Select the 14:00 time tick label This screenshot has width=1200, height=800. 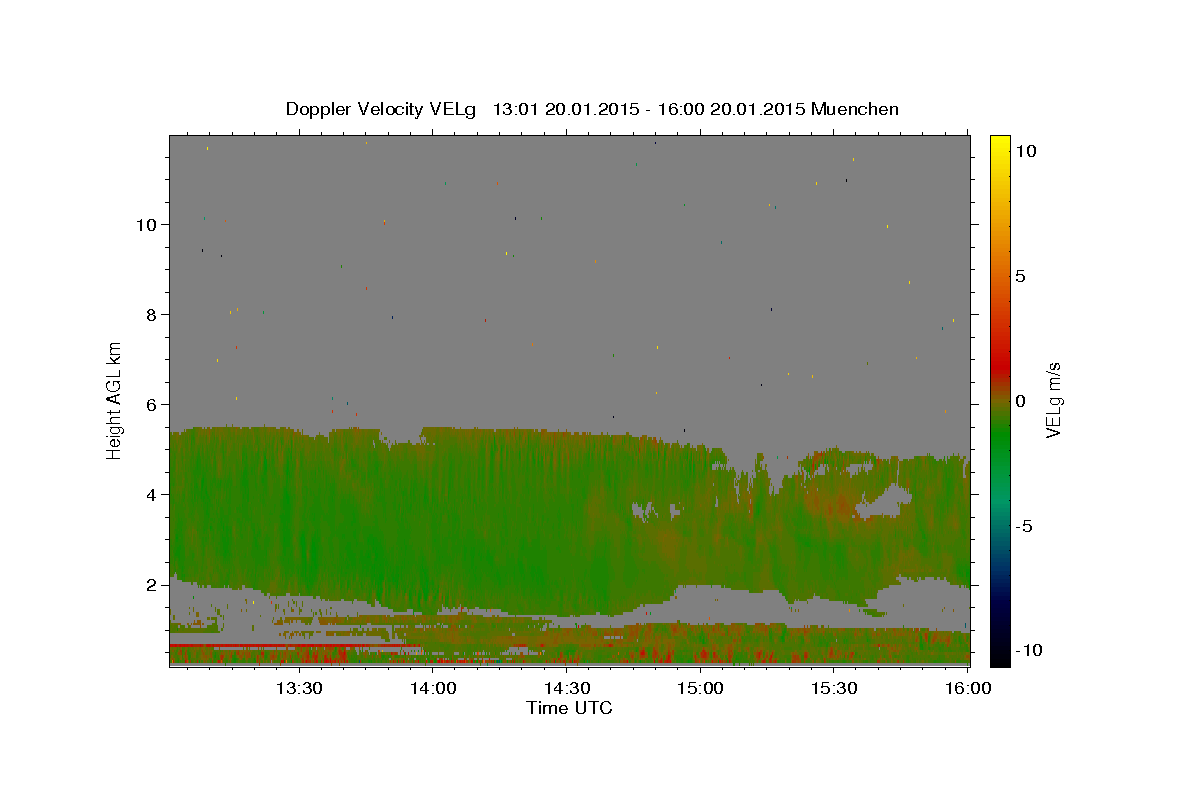[432, 688]
